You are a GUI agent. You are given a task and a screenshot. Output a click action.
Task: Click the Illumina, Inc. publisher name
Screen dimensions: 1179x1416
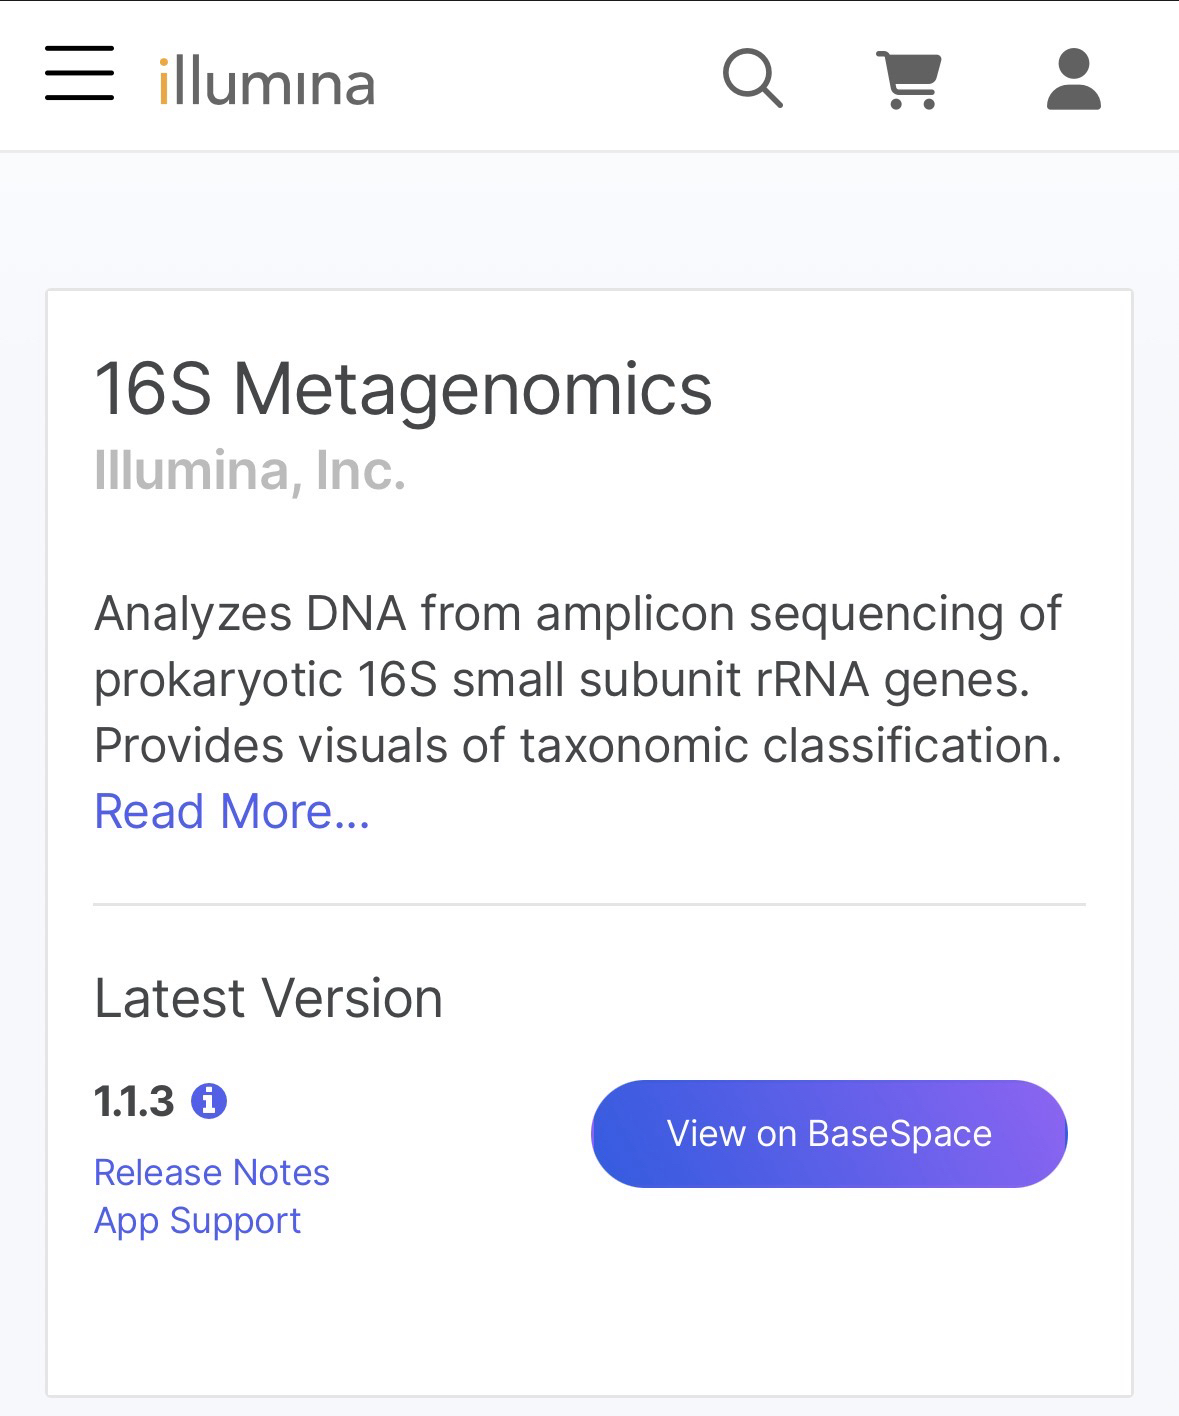pyautogui.click(x=250, y=470)
